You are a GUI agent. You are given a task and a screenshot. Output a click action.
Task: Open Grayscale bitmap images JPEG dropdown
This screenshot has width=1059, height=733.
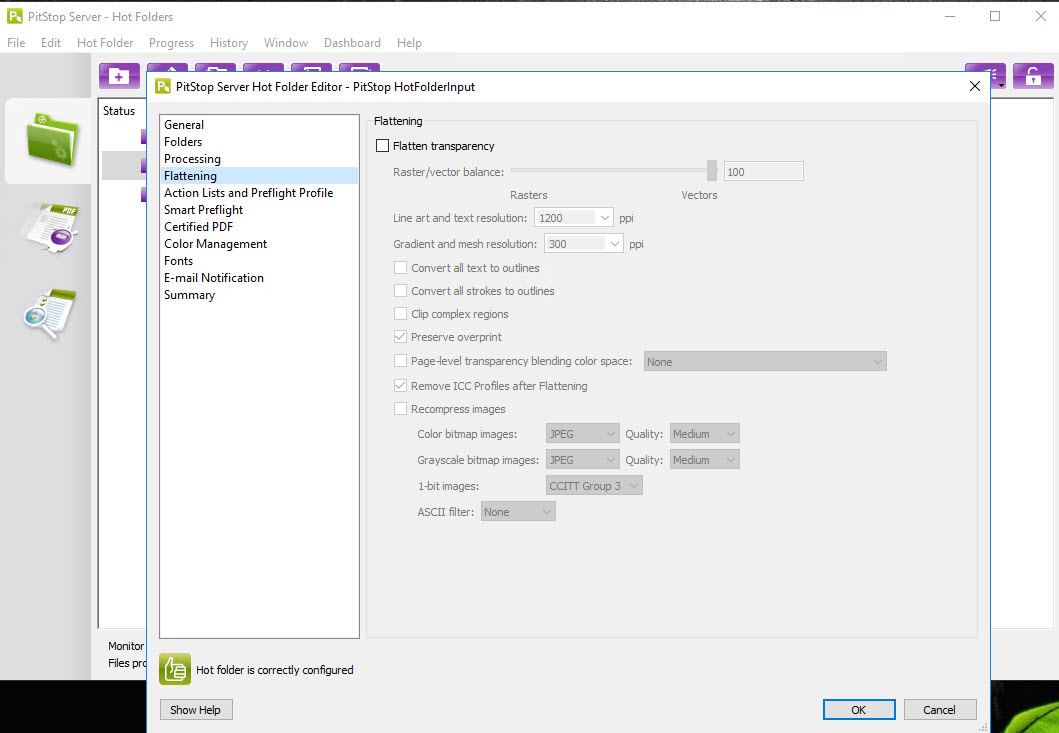(x=582, y=460)
